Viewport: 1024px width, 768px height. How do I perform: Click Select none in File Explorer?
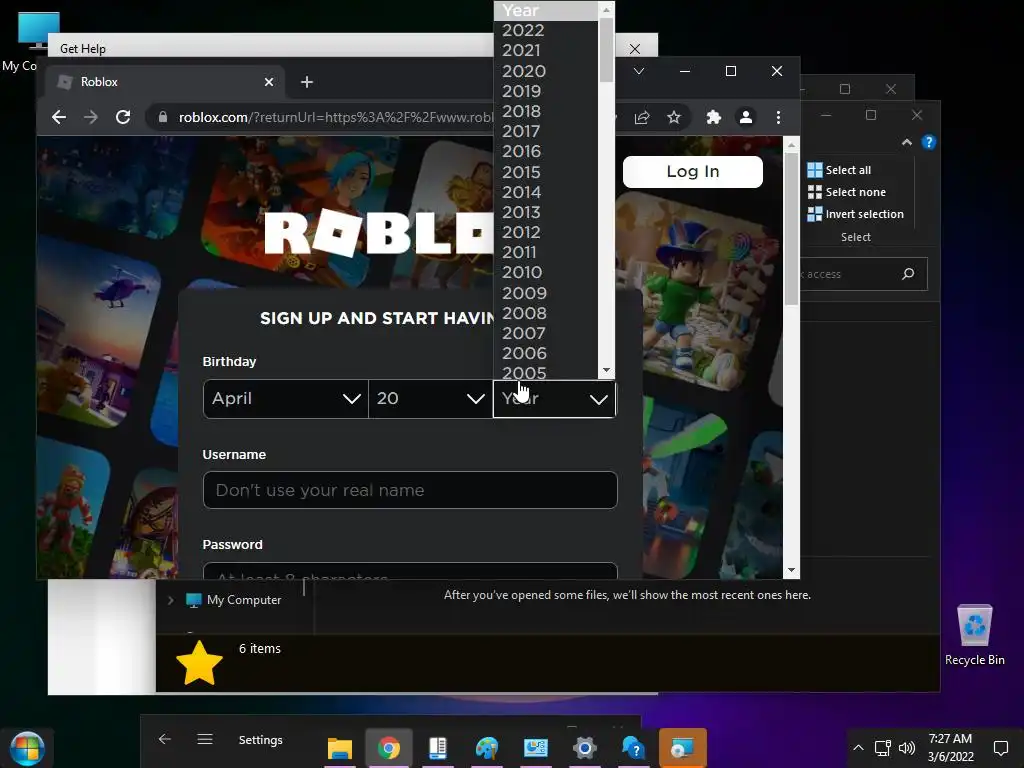point(847,192)
